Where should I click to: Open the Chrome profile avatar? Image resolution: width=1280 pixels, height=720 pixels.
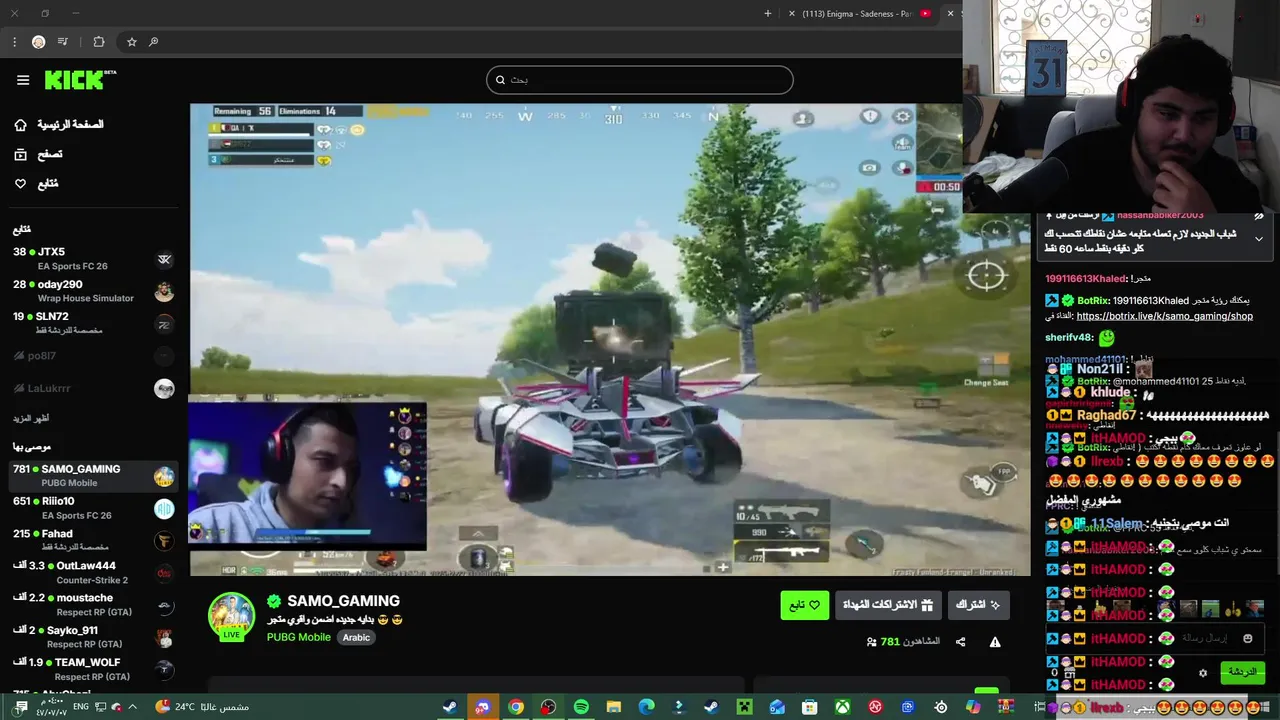coord(38,42)
